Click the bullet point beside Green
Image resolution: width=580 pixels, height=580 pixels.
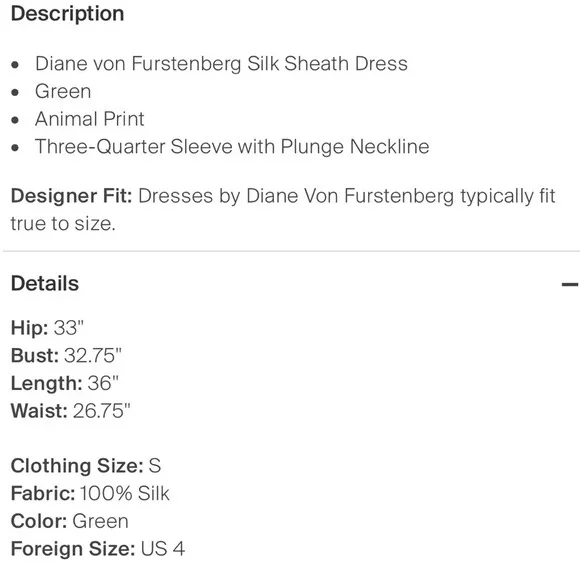[15, 92]
